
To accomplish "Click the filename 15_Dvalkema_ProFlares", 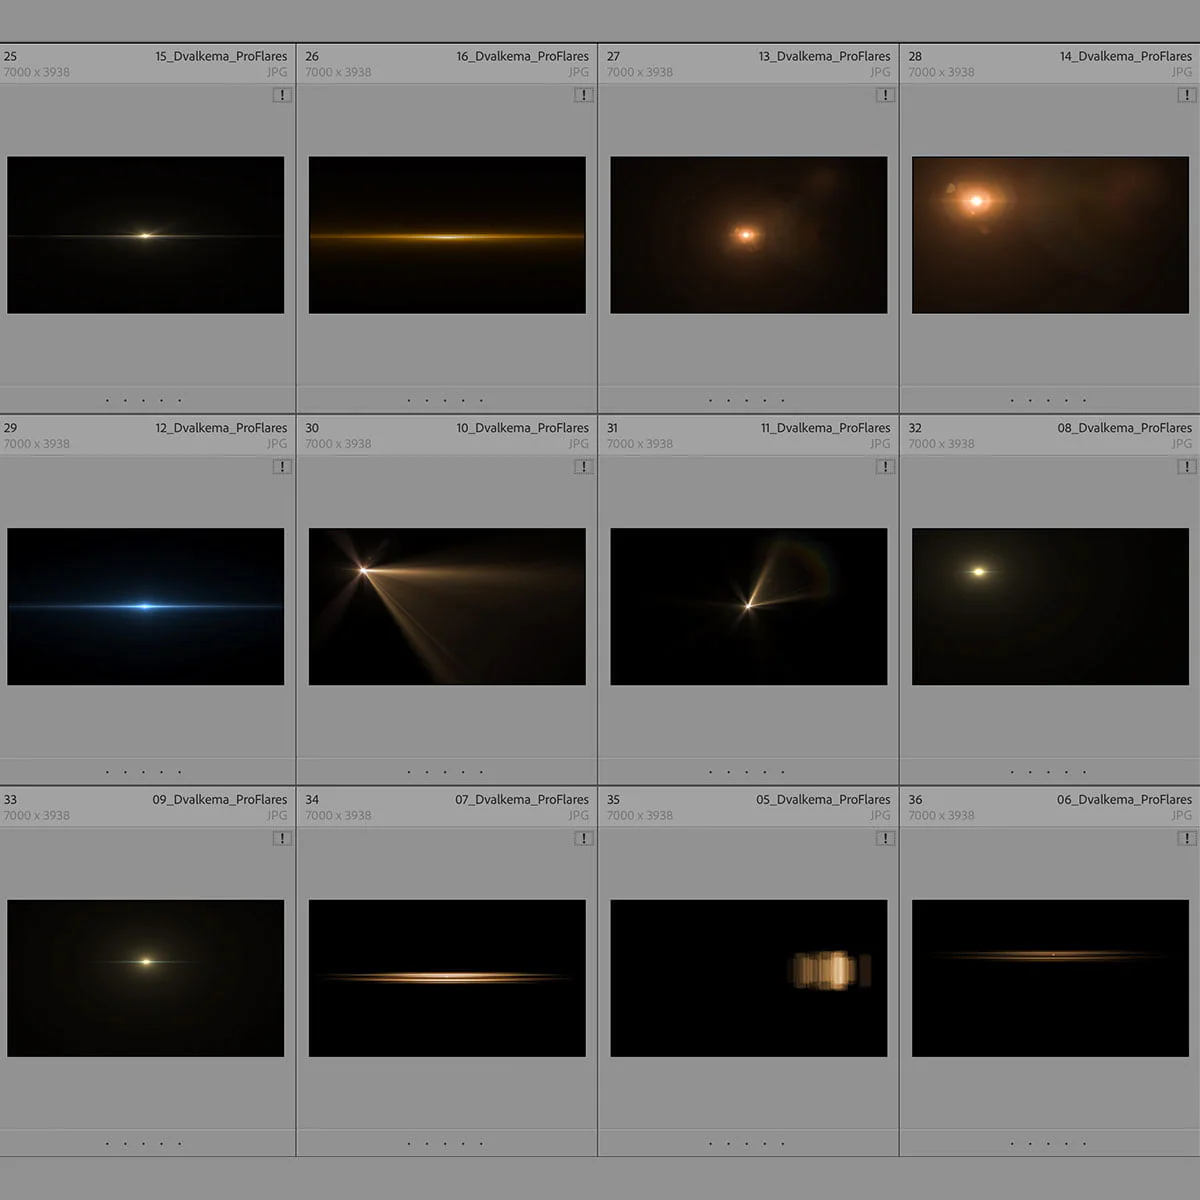I will point(221,56).
